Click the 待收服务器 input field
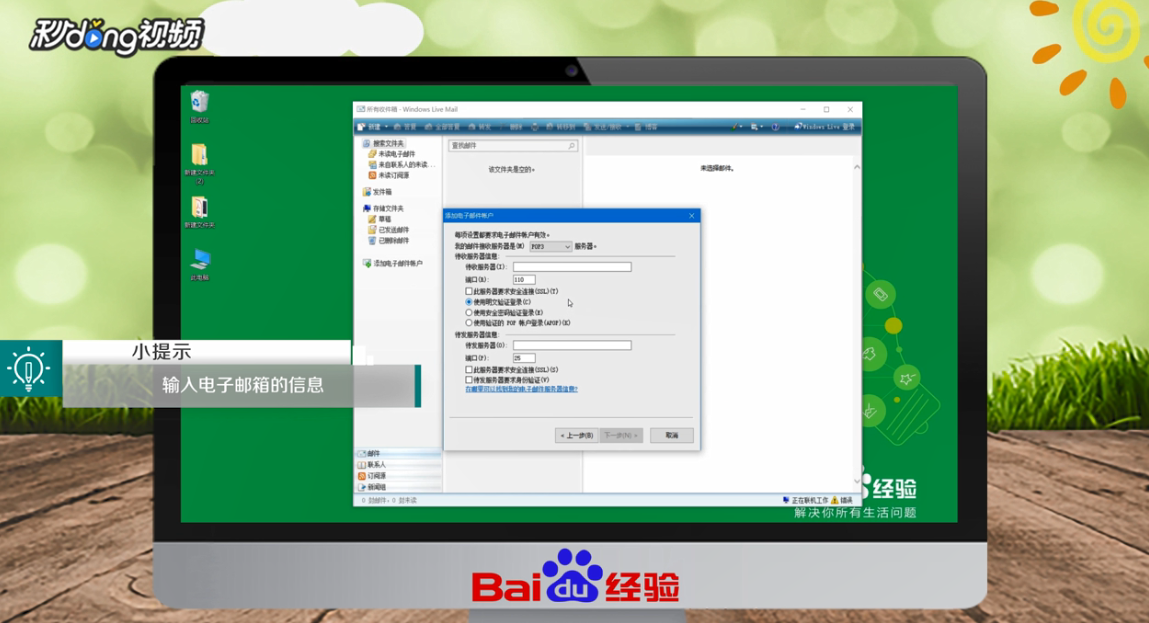Image resolution: width=1149 pixels, height=623 pixels. click(570, 267)
